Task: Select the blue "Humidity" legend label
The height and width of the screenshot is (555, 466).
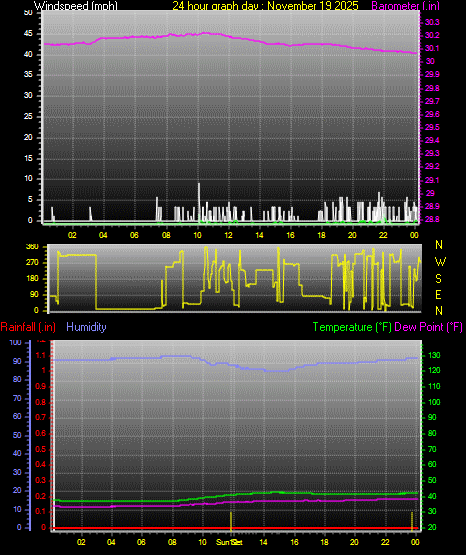Action: point(86,327)
